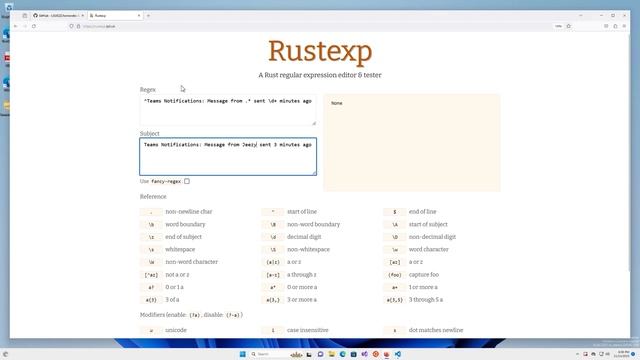
Task: Close the GitHub browser tab
Action: coord(82,16)
